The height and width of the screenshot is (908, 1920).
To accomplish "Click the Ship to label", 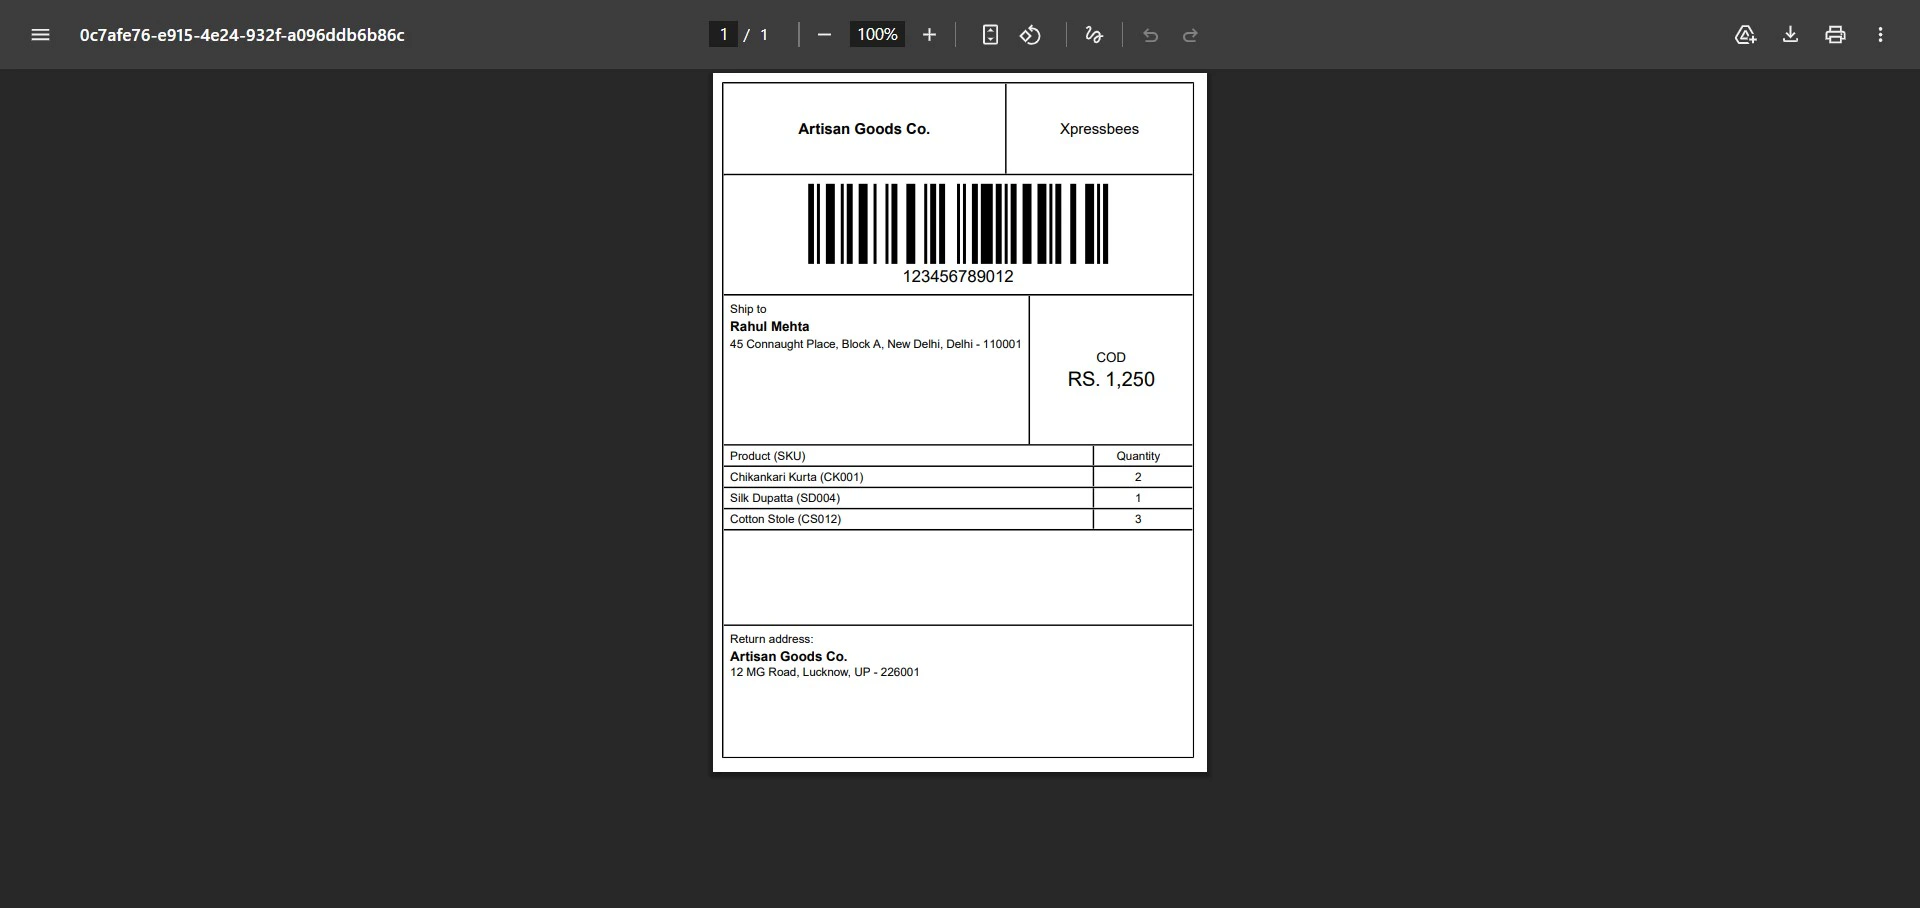I will pyautogui.click(x=748, y=309).
